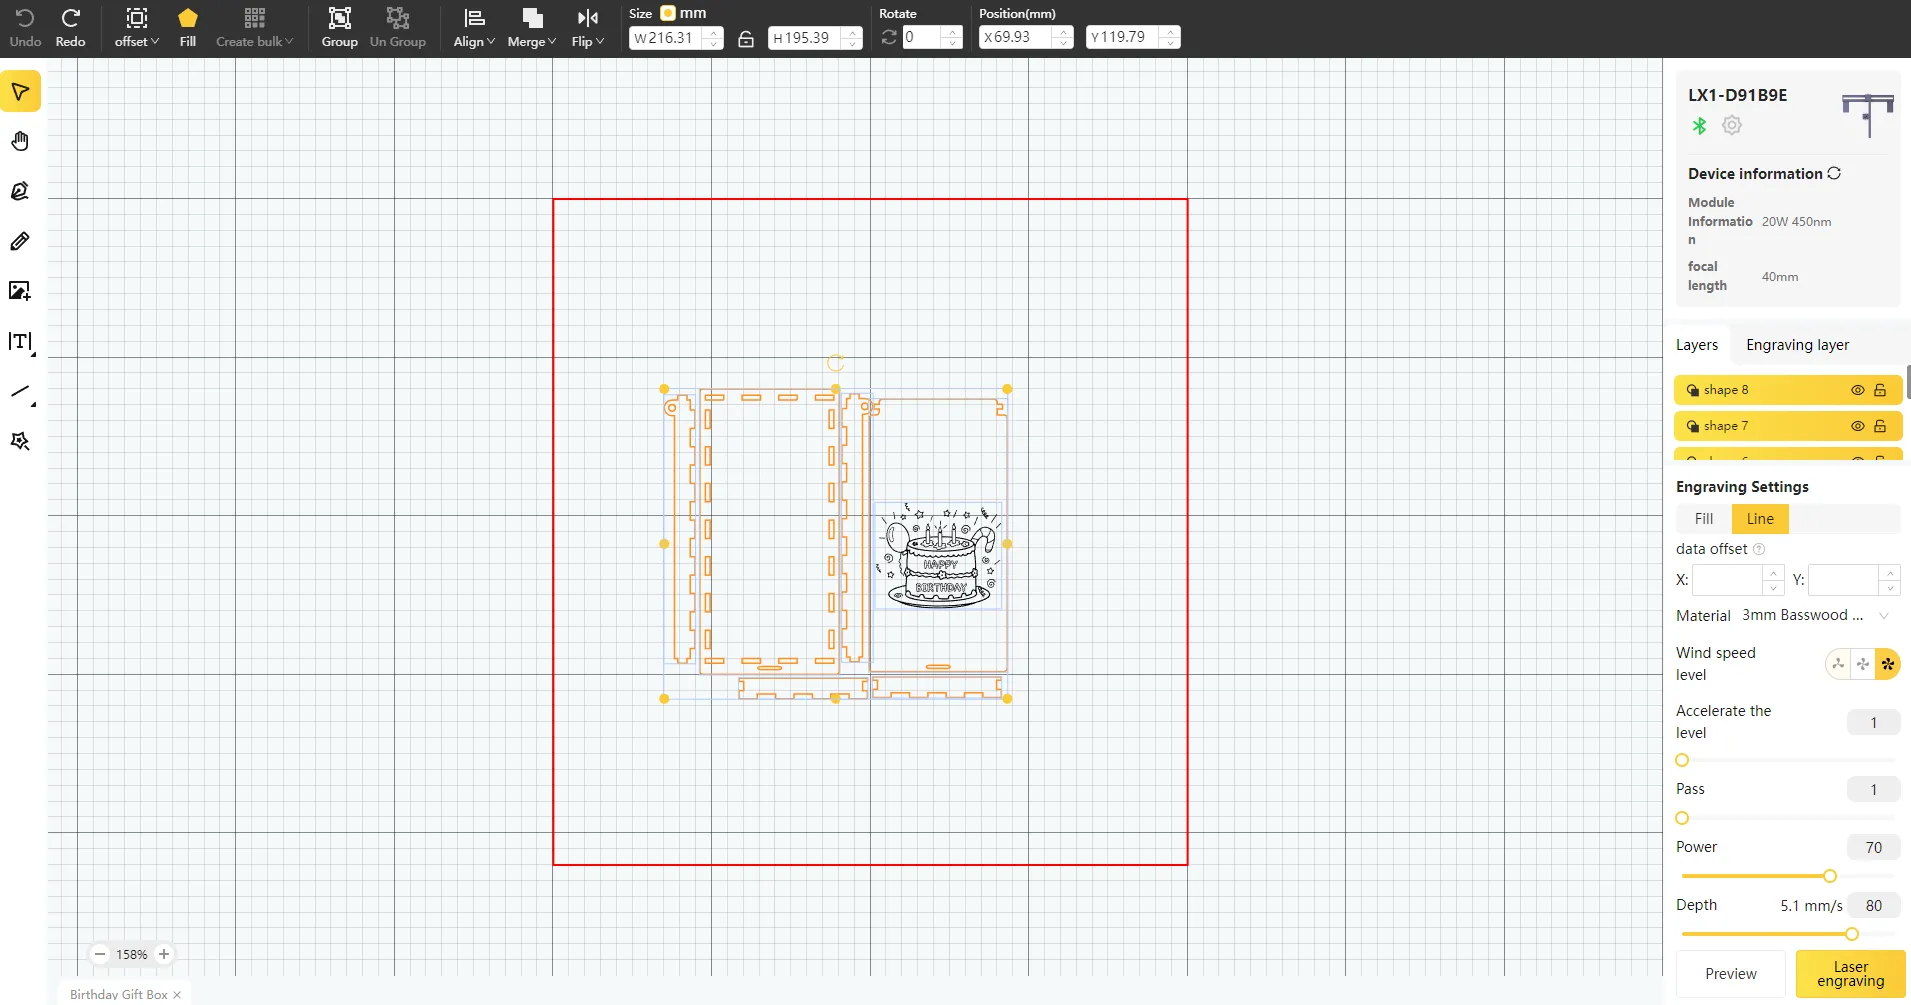The width and height of the screenshot is (1911, 1005).
Task: Set wind speed to highest level
Action: point(1887,664)
